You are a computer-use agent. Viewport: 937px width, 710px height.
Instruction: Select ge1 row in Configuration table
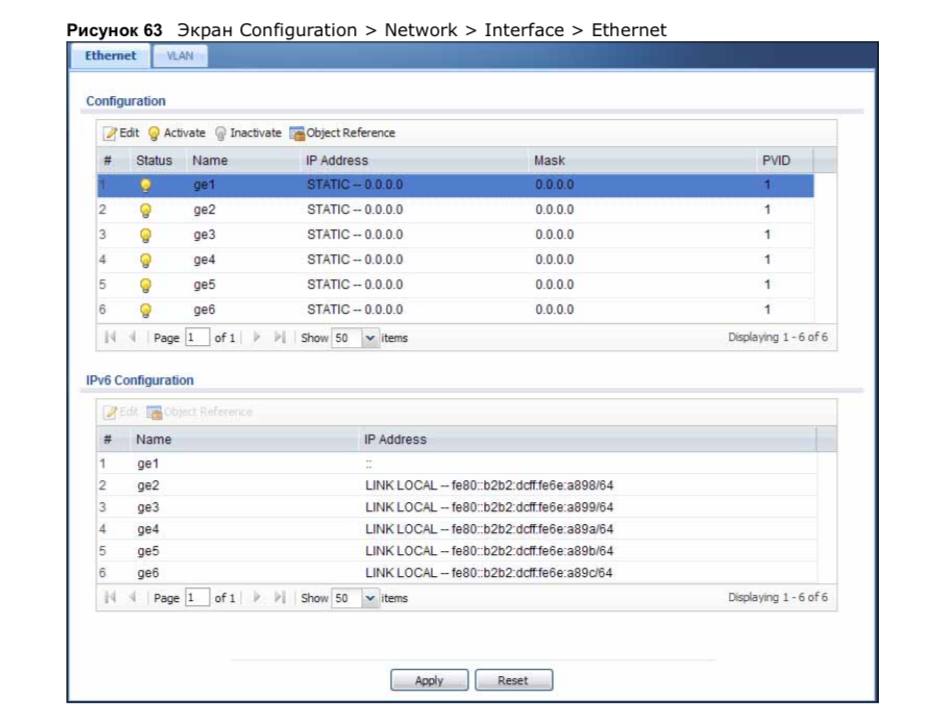pos(455,185)
